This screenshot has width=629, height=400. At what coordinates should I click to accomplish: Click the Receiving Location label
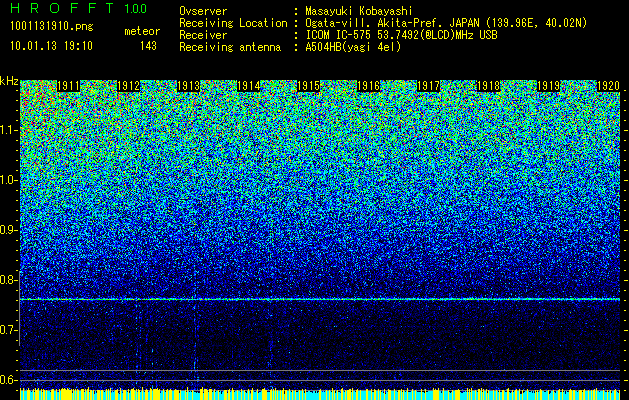pyautogui.click(x=233, y=23)
